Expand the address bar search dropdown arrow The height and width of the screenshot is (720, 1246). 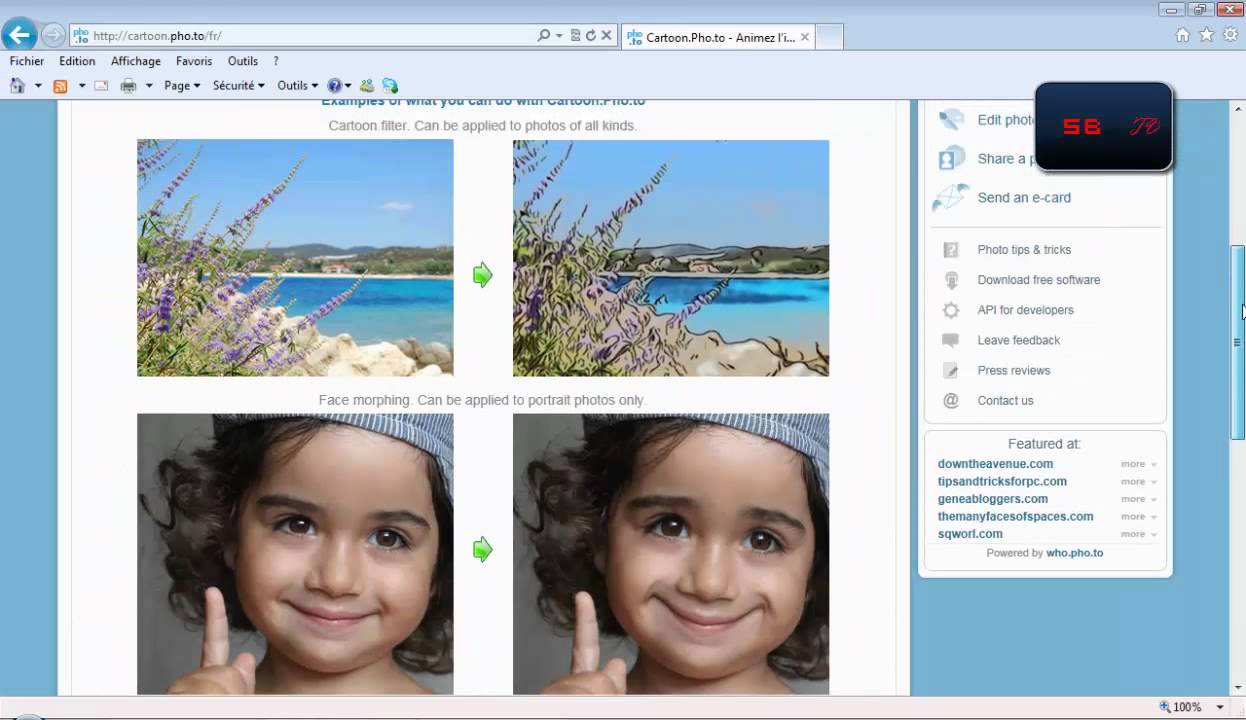pyautogui.click(x=559, y=35)
